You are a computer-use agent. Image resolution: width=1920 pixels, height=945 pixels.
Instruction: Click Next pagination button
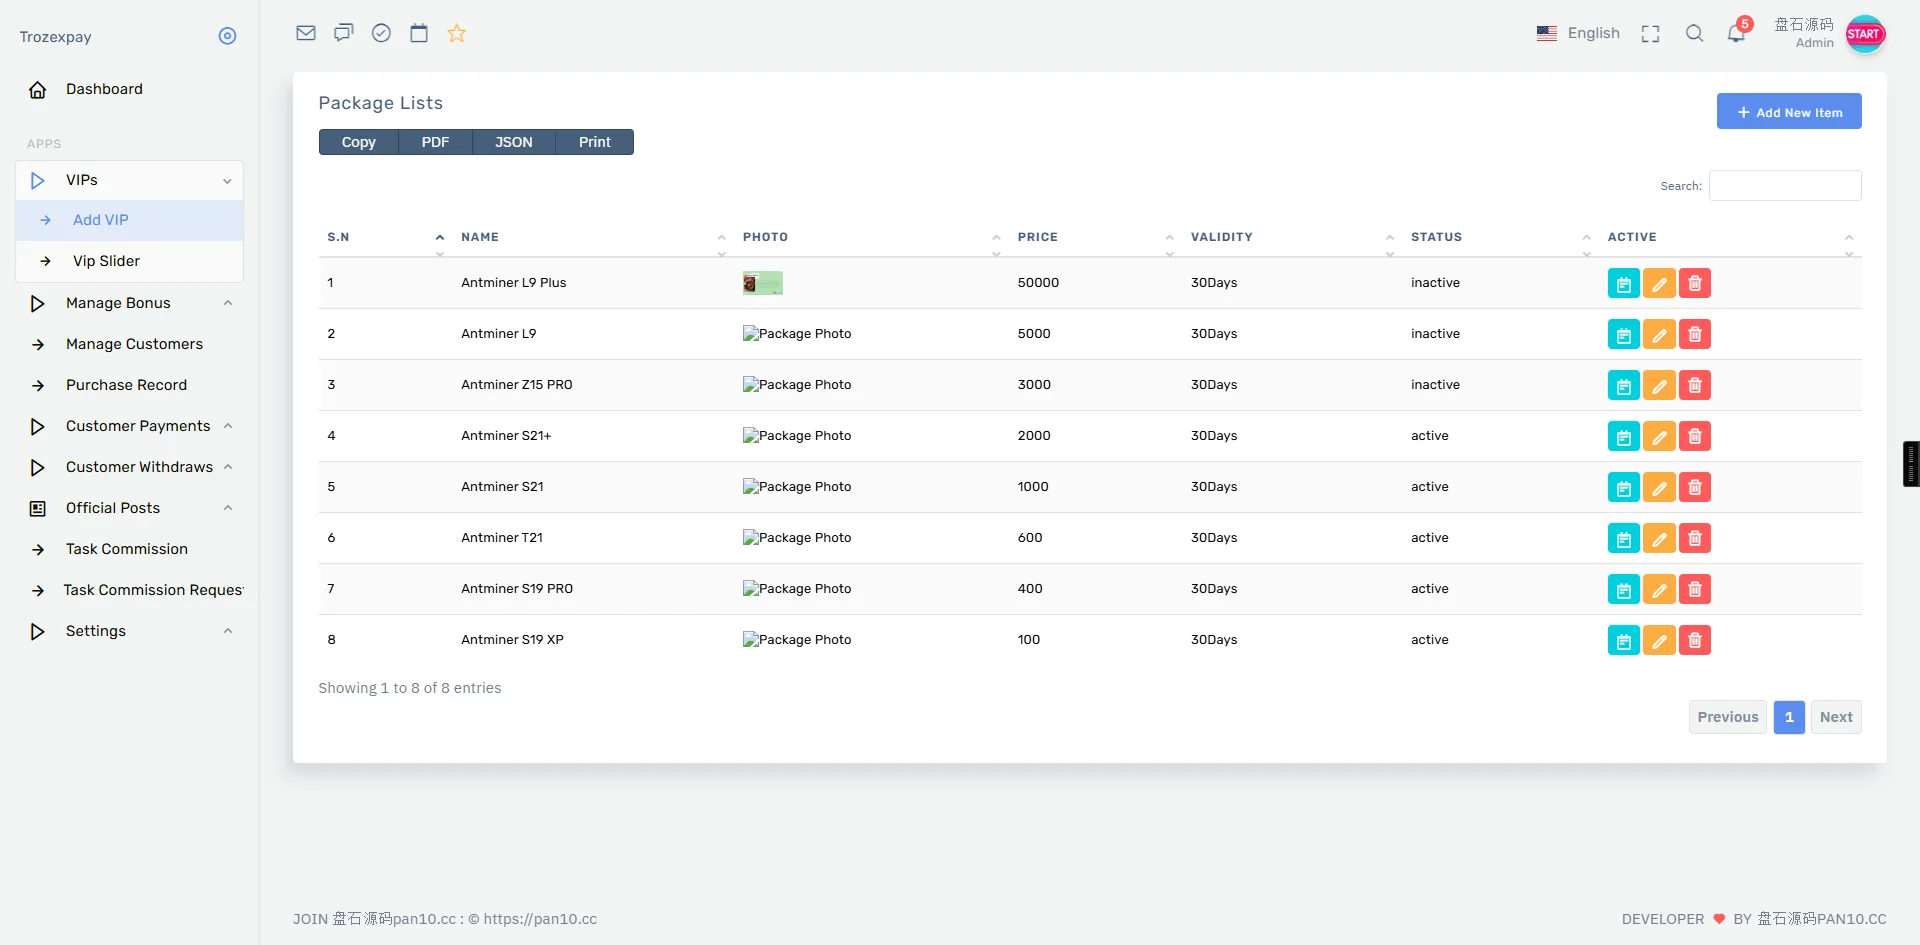pos(1836,717)
